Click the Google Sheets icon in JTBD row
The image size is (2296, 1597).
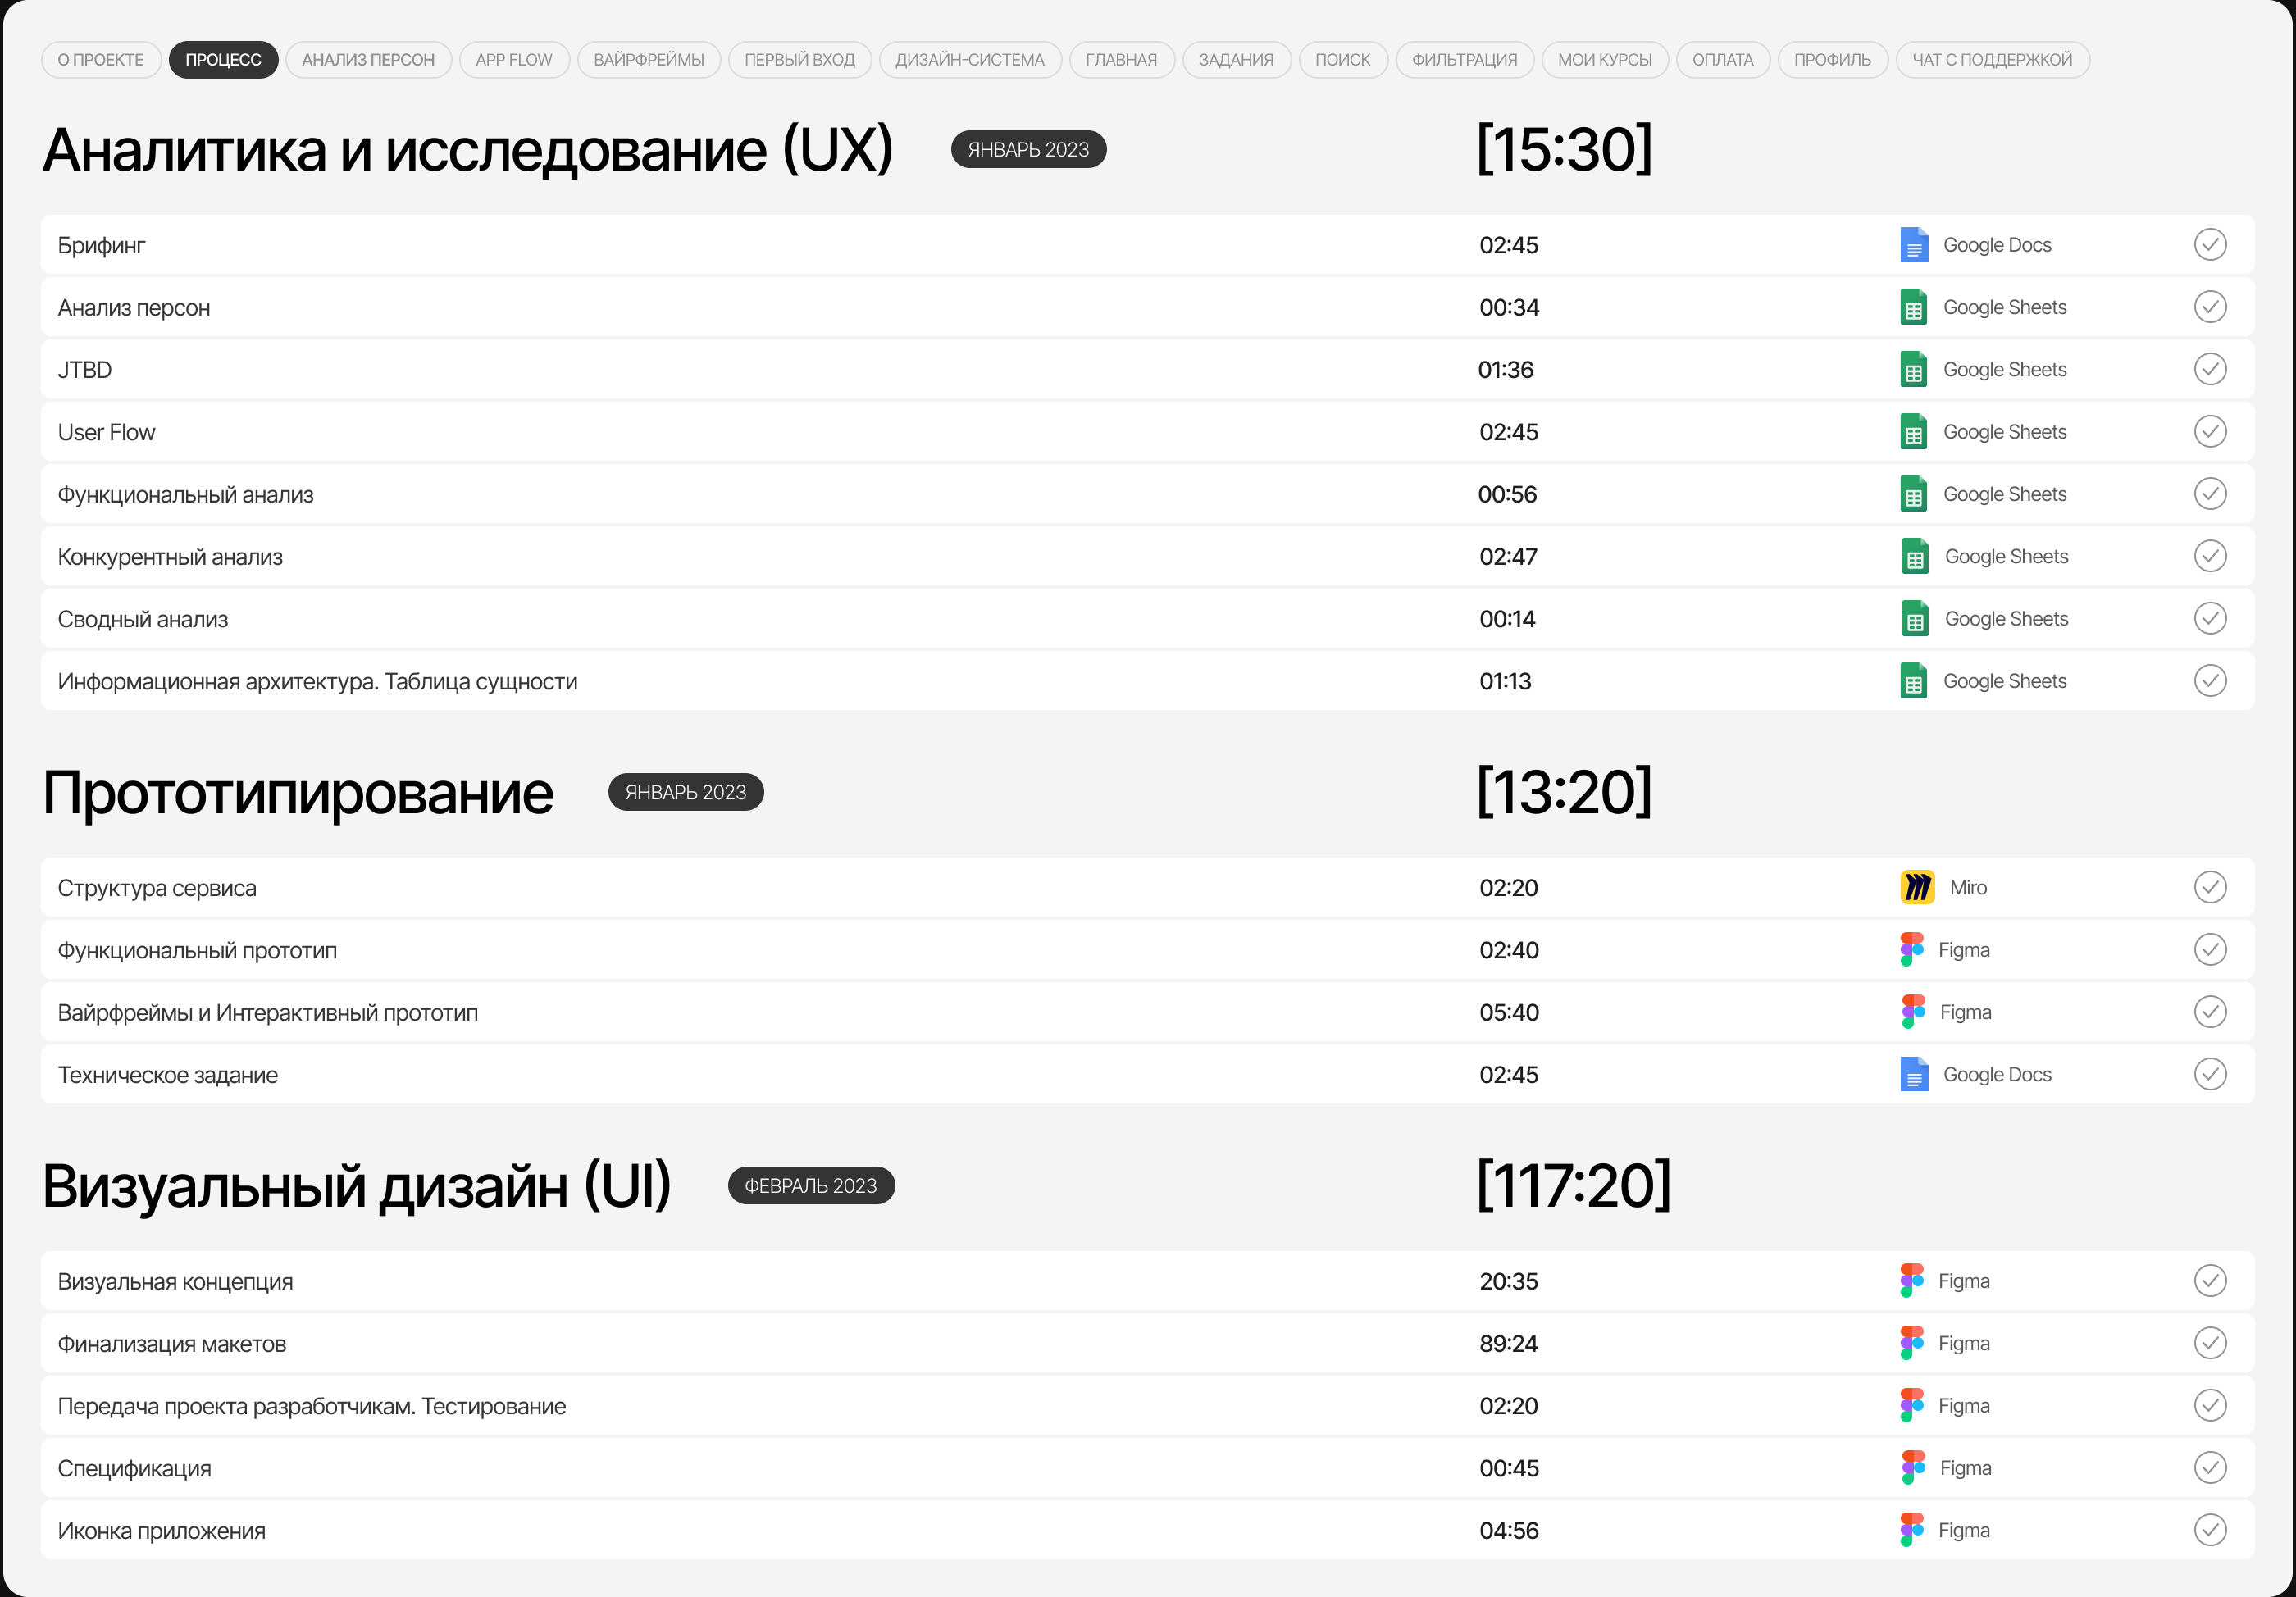point(1913,370)
